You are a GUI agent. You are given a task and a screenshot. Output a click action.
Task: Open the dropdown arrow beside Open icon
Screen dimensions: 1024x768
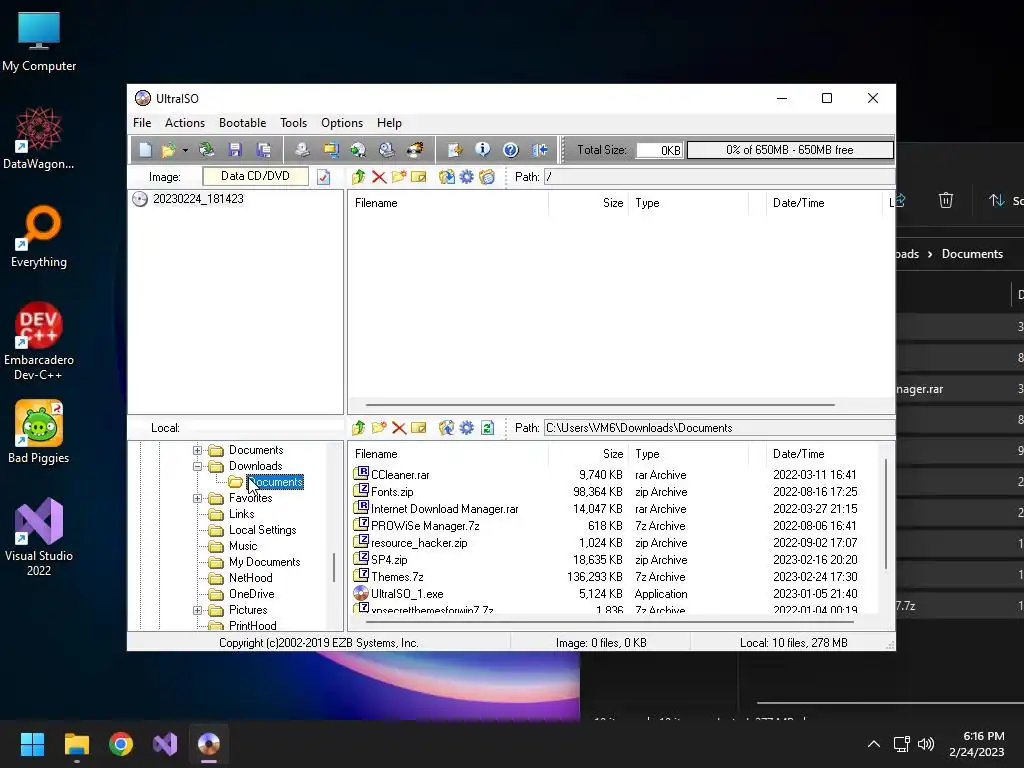click(185, 151)
